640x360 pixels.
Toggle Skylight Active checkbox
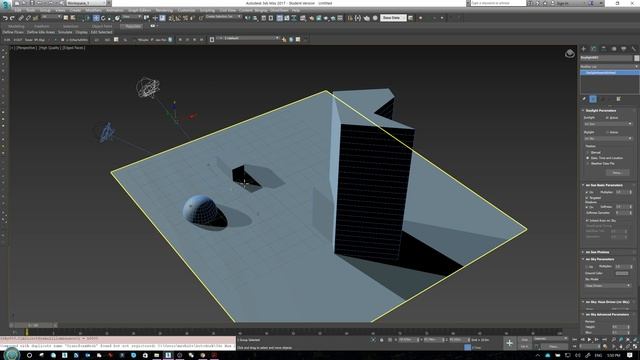607,132
